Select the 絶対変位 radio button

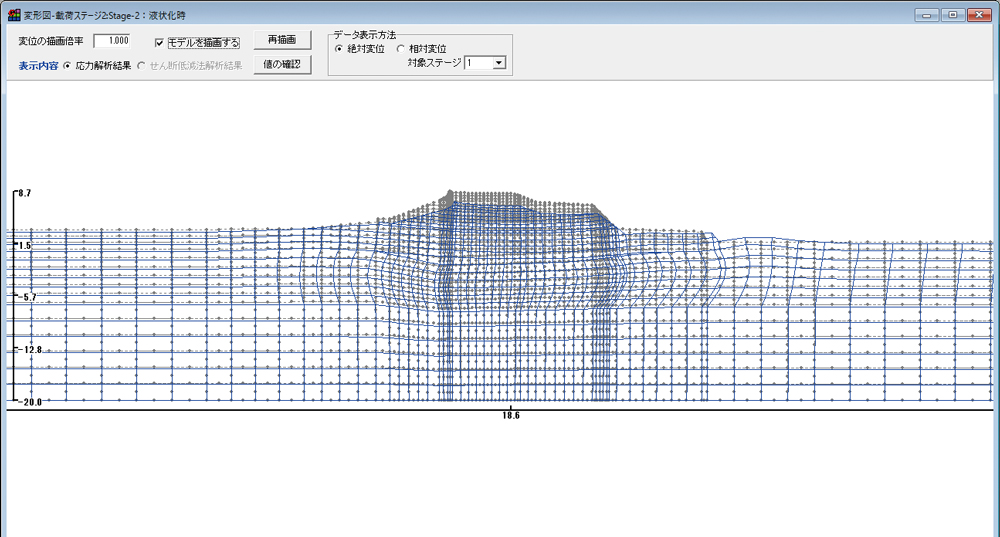pos(339,49)
